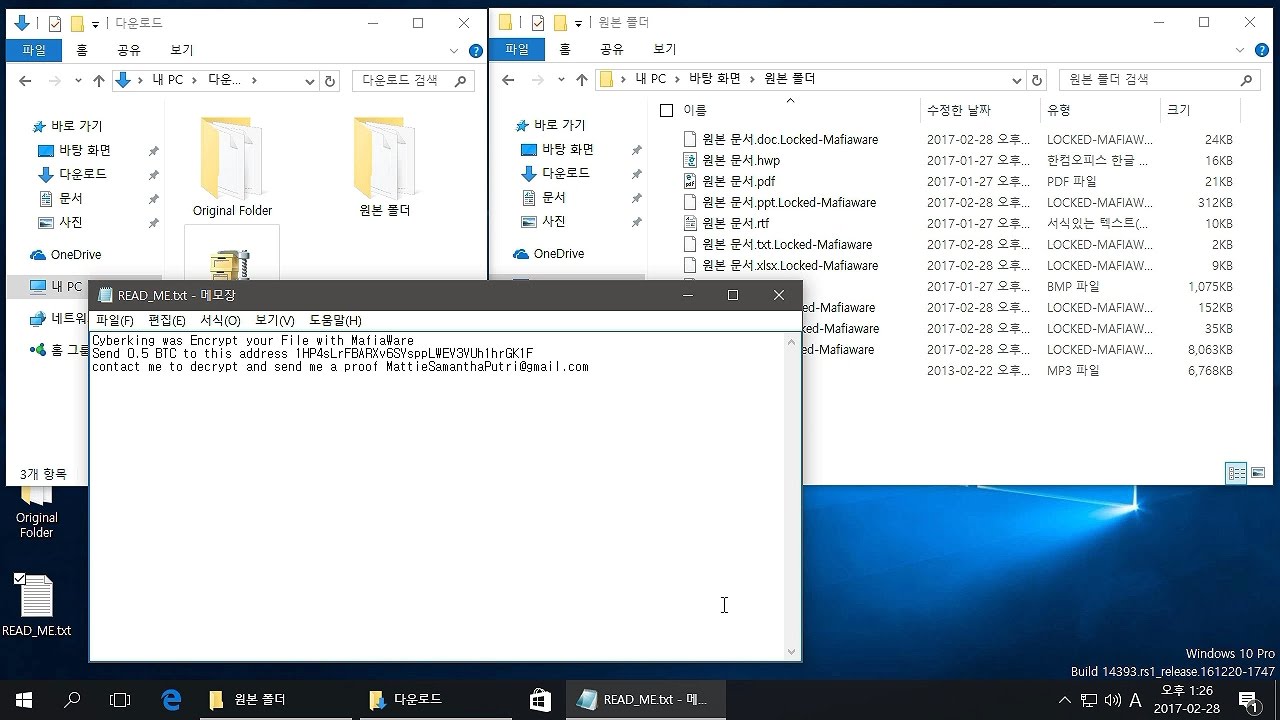Open the Windows Store taskbar icon
Image resolution: width=1280 pixels, height=720 pixels.
[x=541, y=700]
